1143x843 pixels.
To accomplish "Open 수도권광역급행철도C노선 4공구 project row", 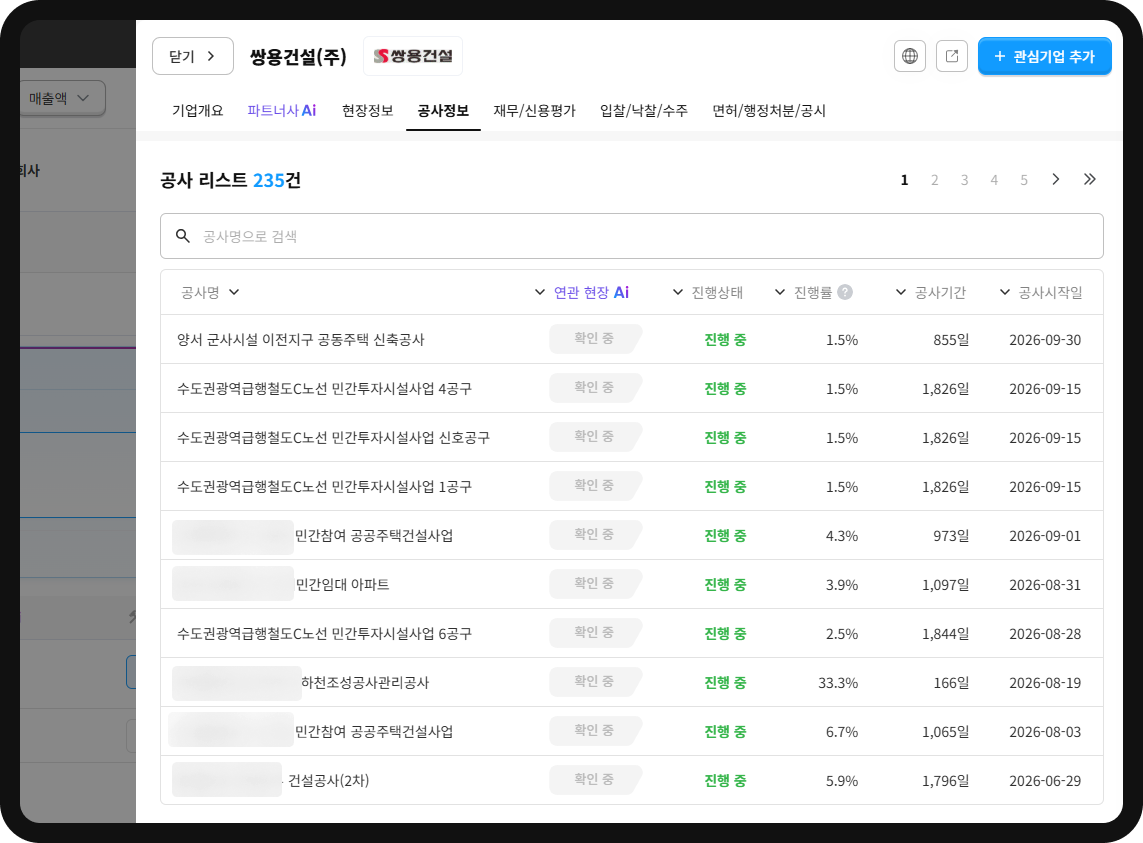I will 631,388.
